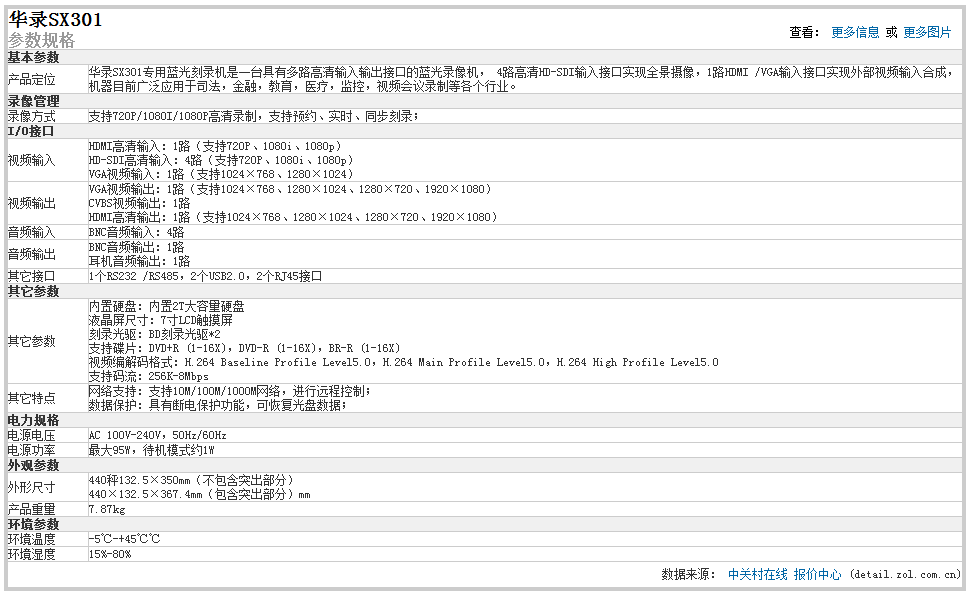Click the 查看 label
The height and width of the screenshot is (595, 972).
[804, 32]
